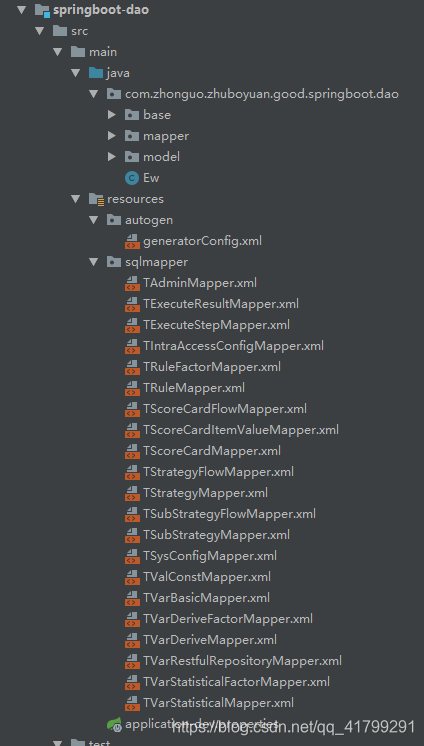Click the autogen folder icon

[114, 219]
